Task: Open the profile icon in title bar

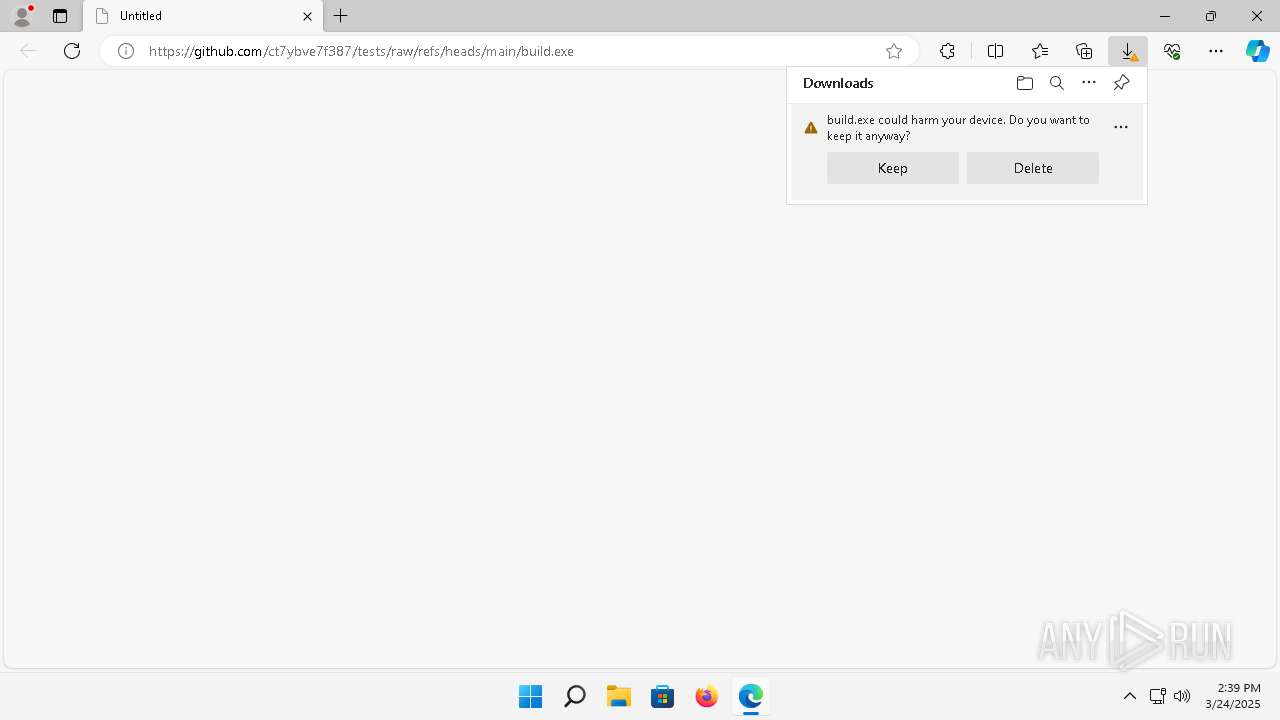Action: click(22, 16)
